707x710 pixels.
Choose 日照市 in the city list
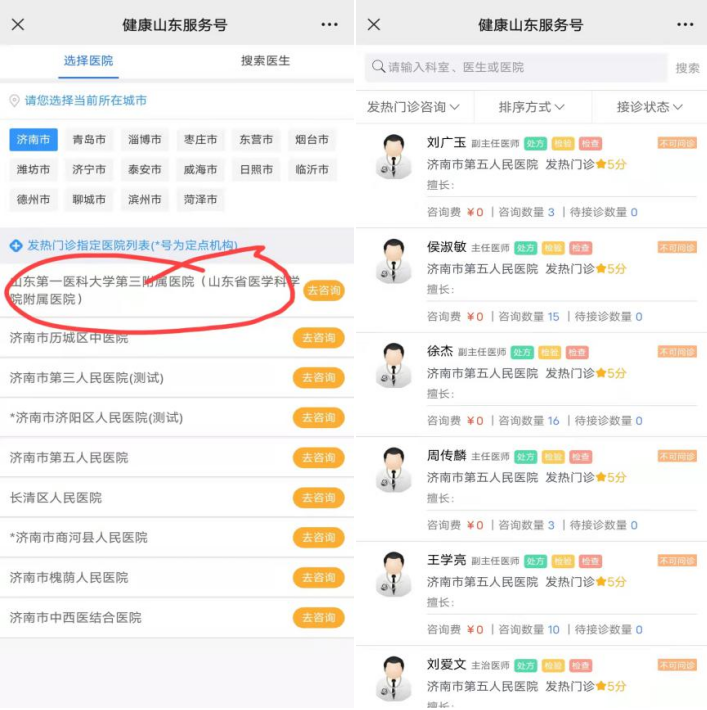(x=256, y=170)
